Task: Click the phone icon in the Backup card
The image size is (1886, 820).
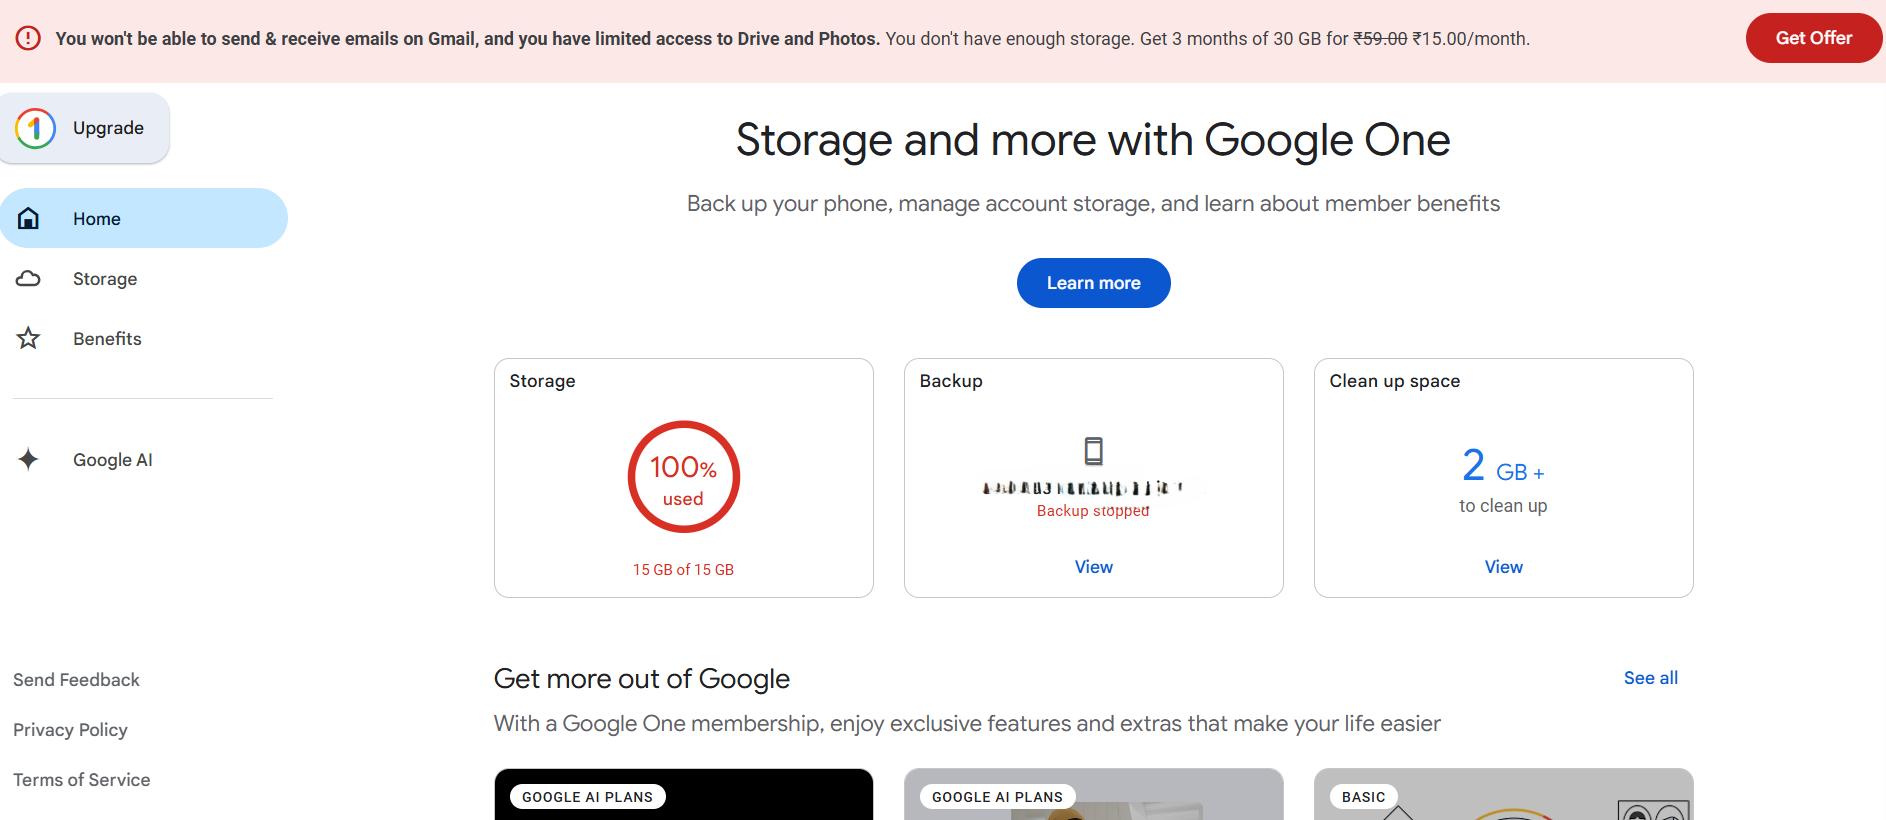Action: [1093, 451]
